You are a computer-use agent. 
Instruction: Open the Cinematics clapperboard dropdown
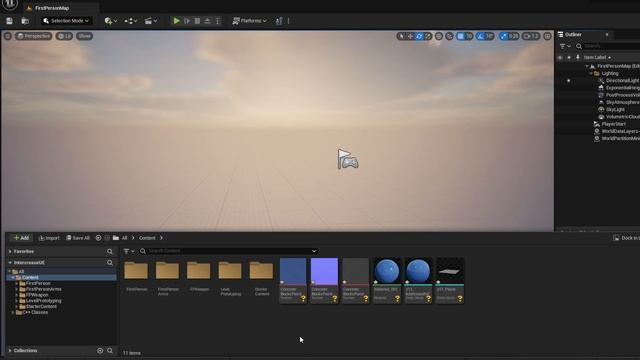151,21
